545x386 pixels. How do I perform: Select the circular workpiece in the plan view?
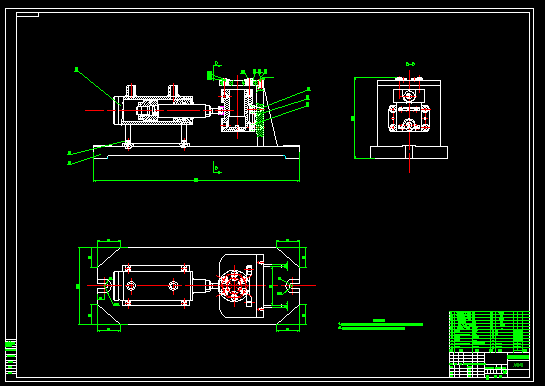pos(234,286)
